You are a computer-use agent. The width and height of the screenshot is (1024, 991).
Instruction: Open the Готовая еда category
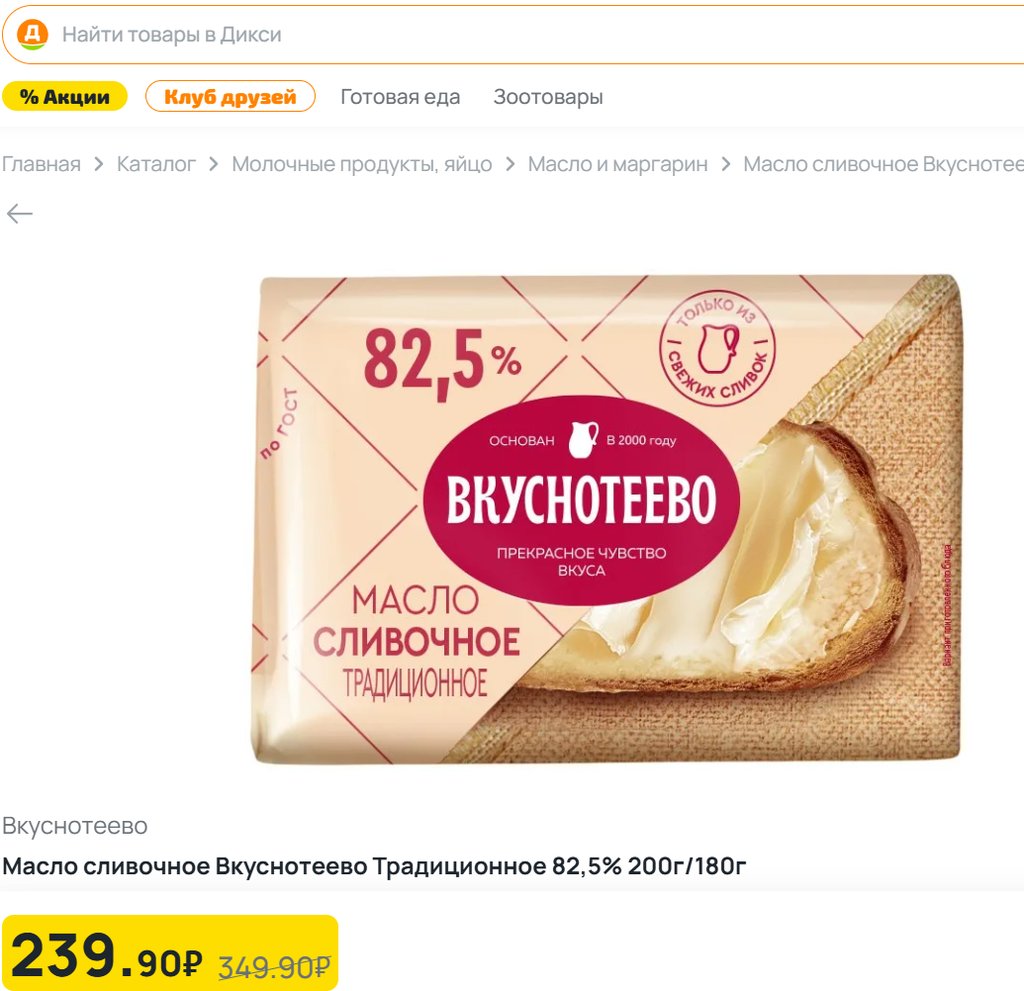pos(400,97)
